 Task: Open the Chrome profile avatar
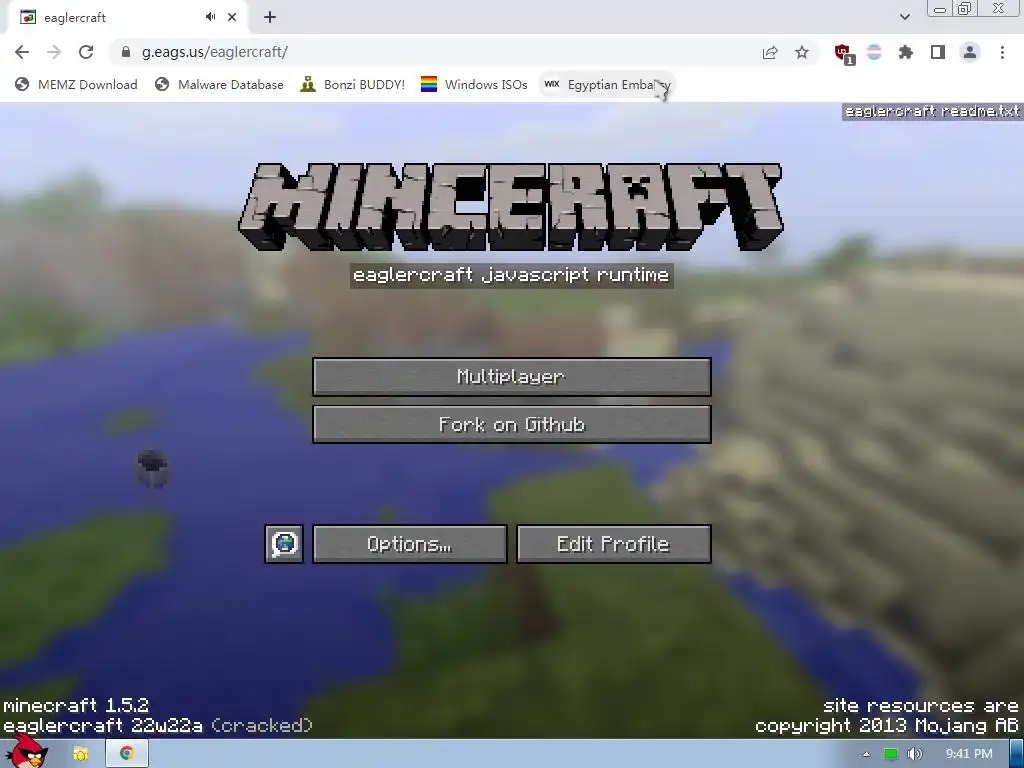(x=970, y=52)
